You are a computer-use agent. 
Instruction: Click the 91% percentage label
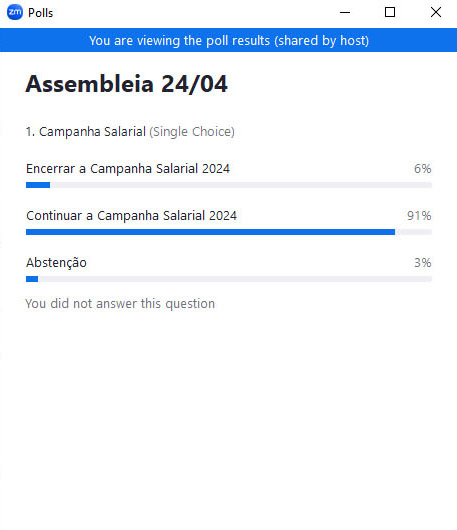point(419,215)
